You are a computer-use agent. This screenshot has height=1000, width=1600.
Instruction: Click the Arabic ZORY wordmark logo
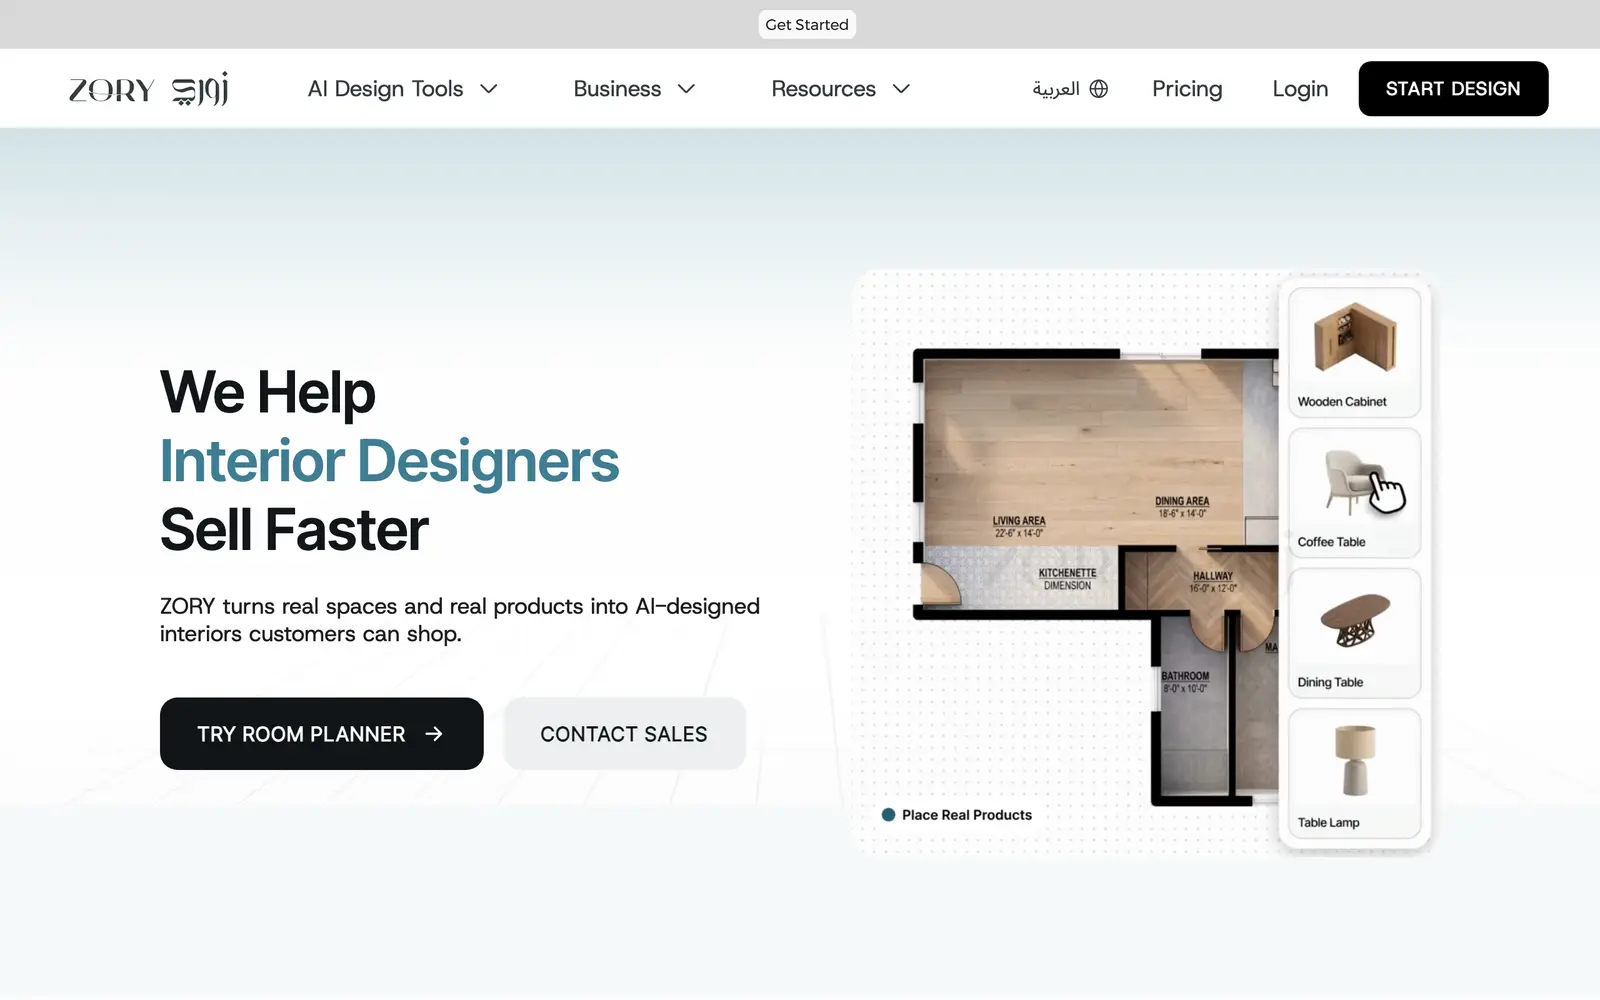pos(200,89)
